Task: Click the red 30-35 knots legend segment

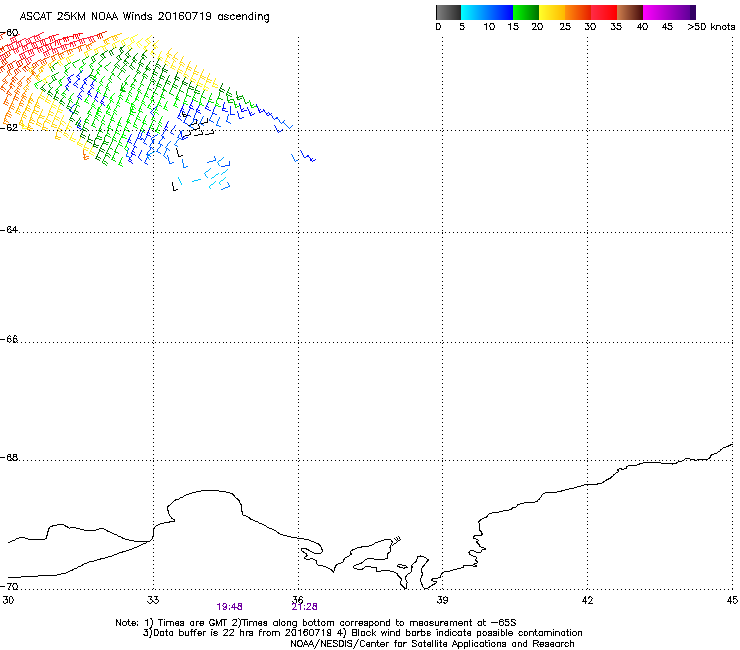Action: coord(604,12)
